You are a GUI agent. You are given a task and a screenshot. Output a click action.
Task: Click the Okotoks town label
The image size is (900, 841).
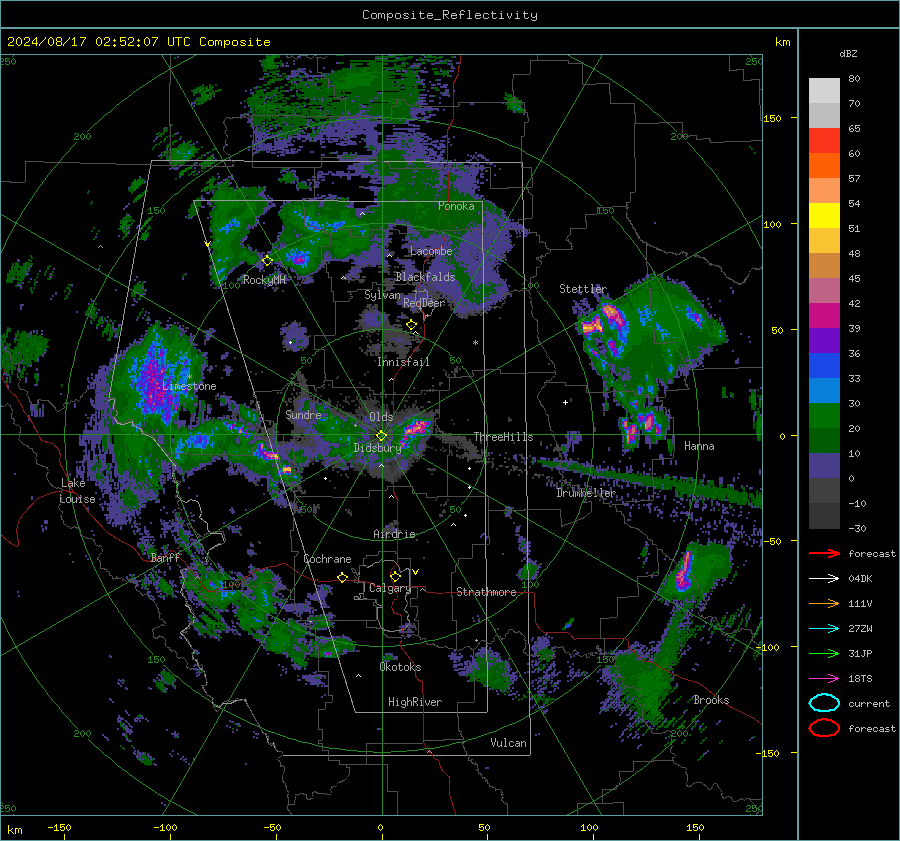(x=400, y=667)
